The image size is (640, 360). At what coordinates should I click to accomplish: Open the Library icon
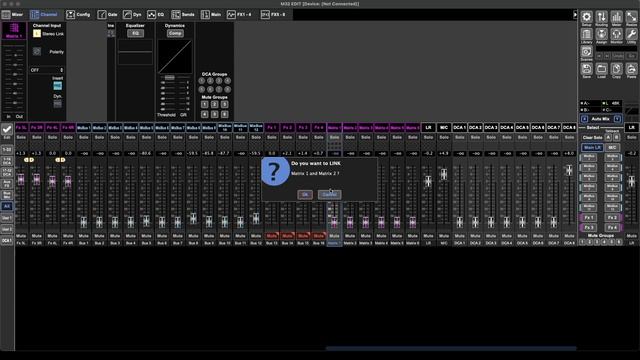[x=587, y=34]
